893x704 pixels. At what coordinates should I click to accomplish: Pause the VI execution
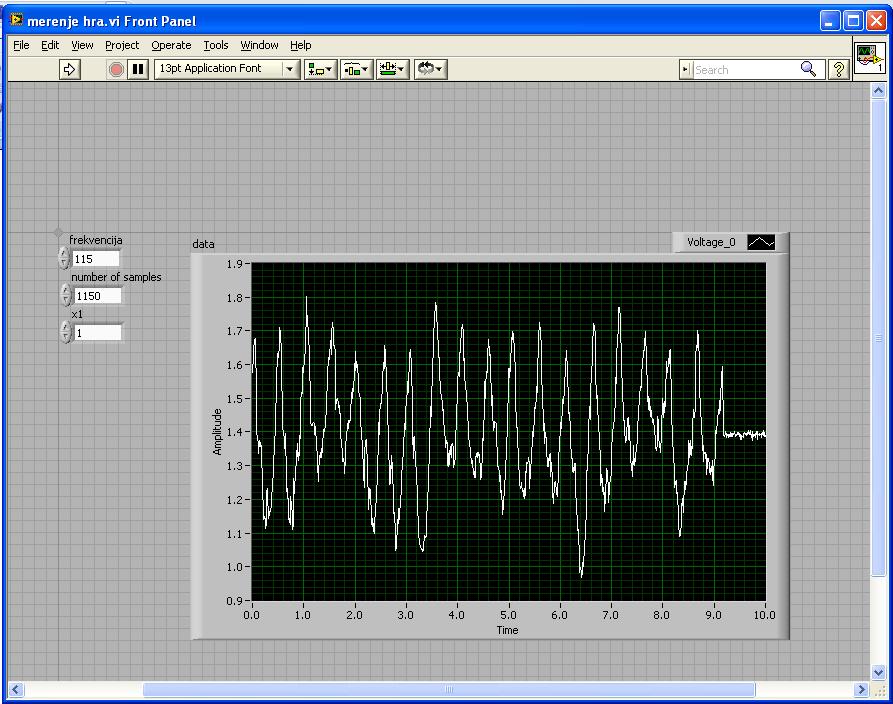point(138,69)
